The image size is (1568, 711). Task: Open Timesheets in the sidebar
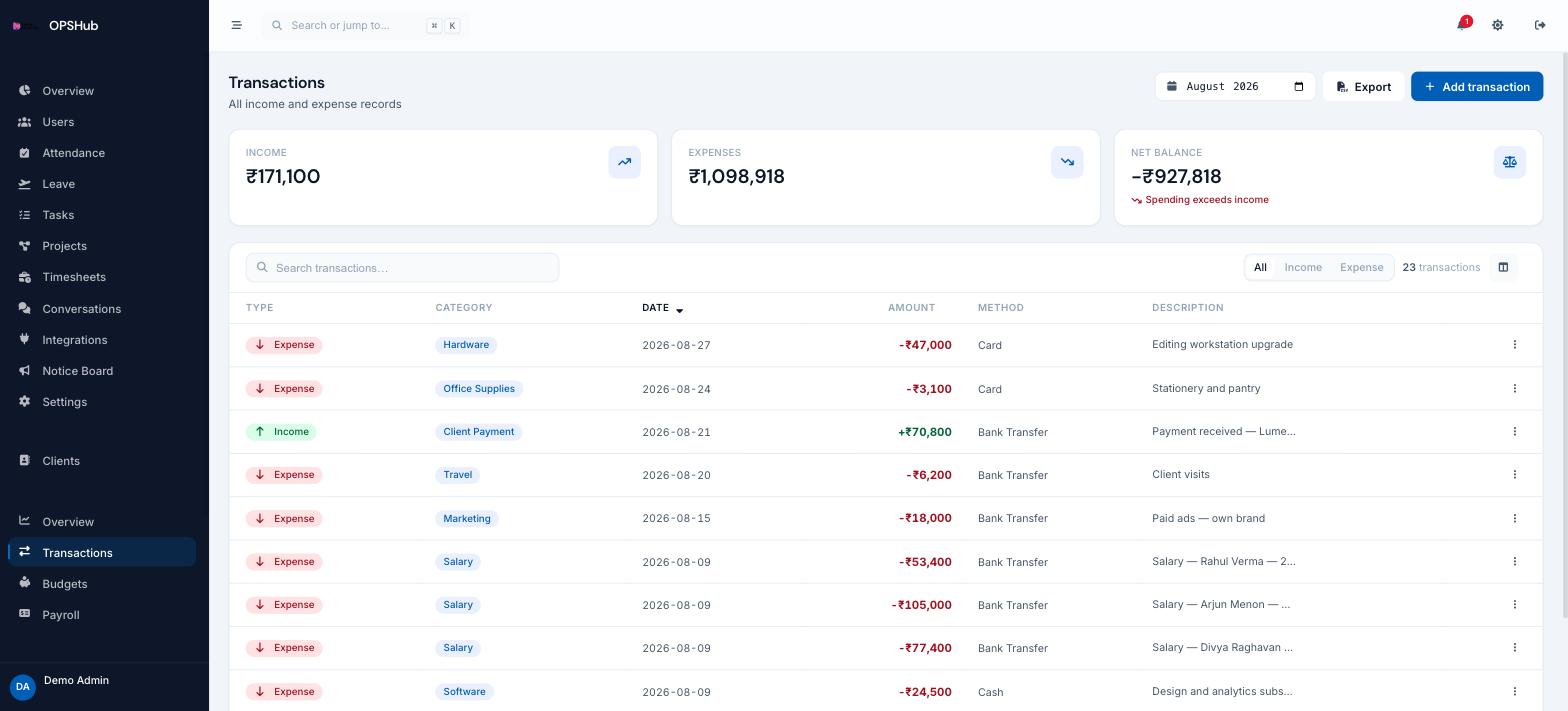[102, 277]
